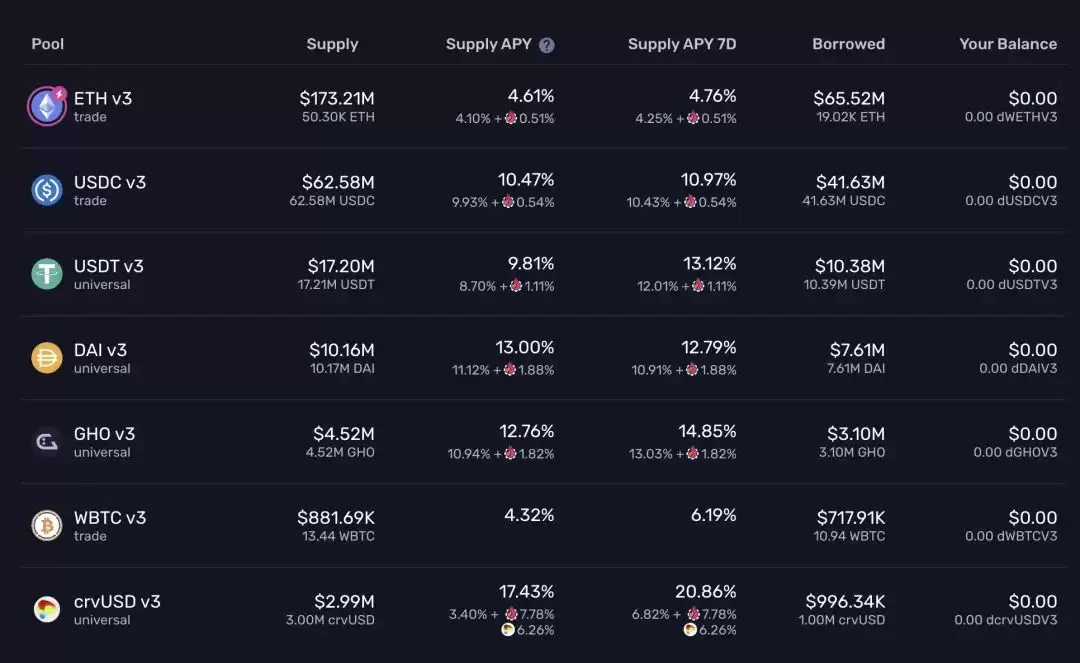Screen dimensions: 1080x663
Task: Click the crvUSD v3 pool icon
Action: [46, 609]
